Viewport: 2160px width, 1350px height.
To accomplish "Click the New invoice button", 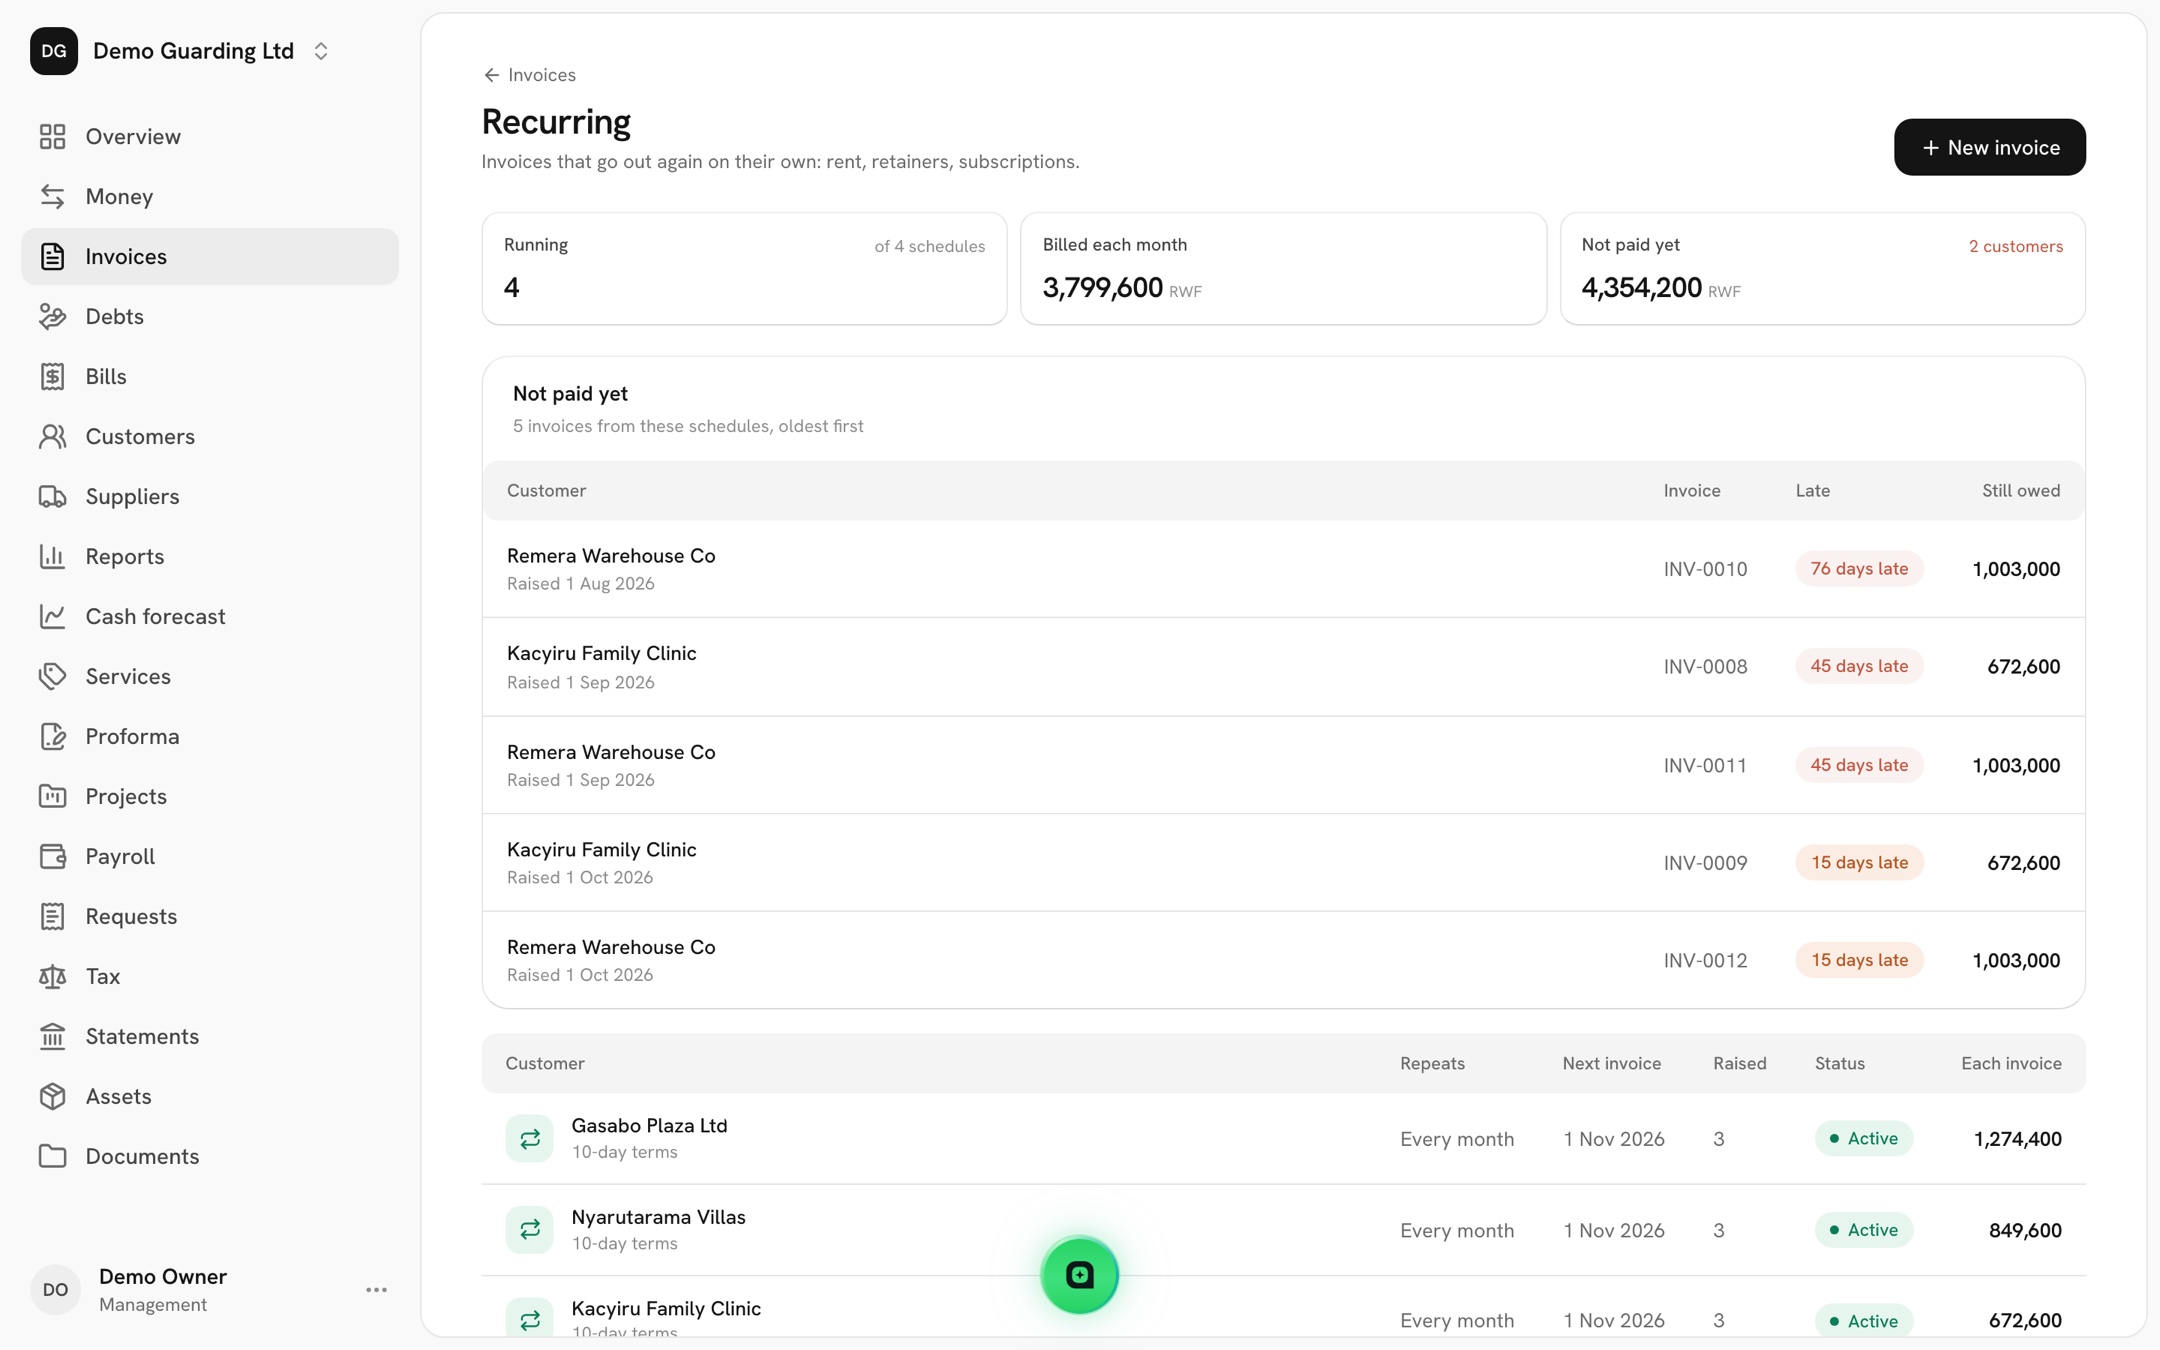I will coord(1989,147).
